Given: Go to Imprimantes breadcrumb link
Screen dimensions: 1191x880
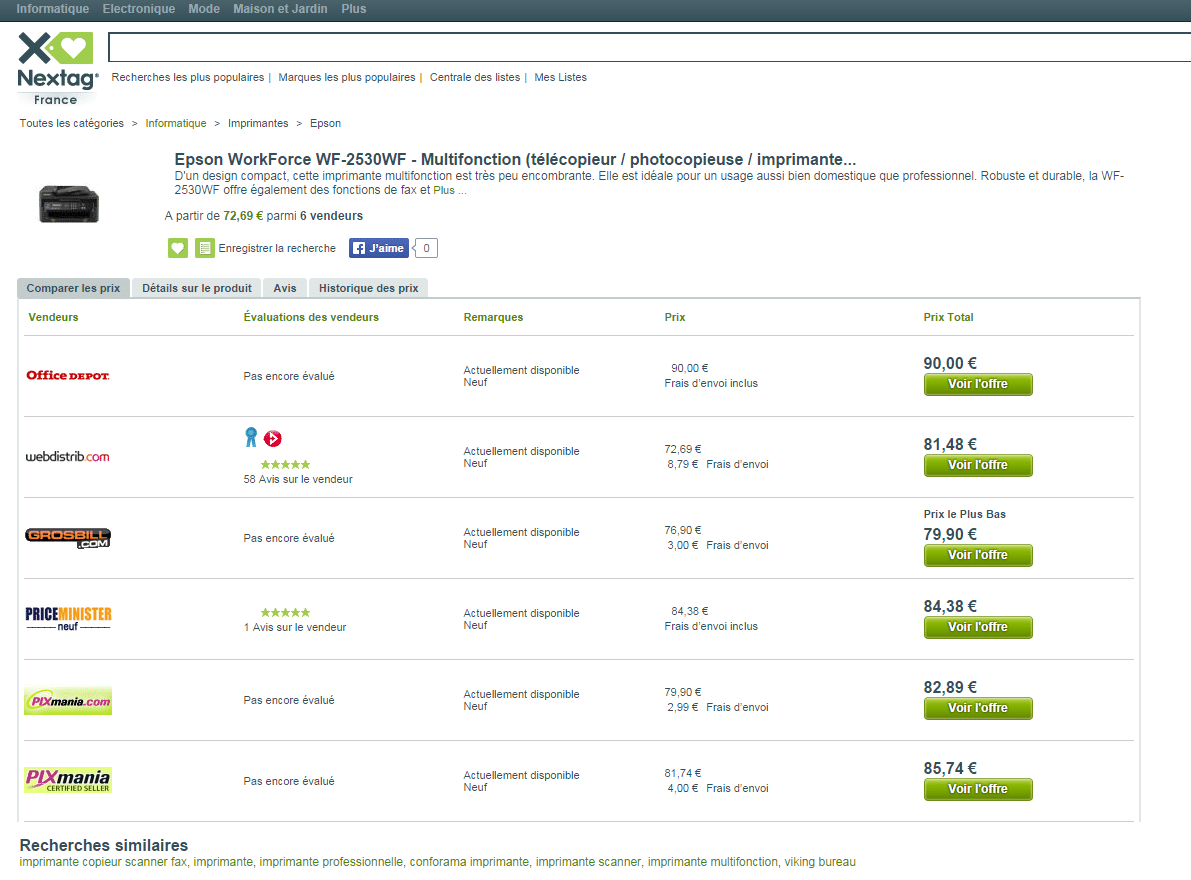Looking at the screenshot, I should coord(258,123).
